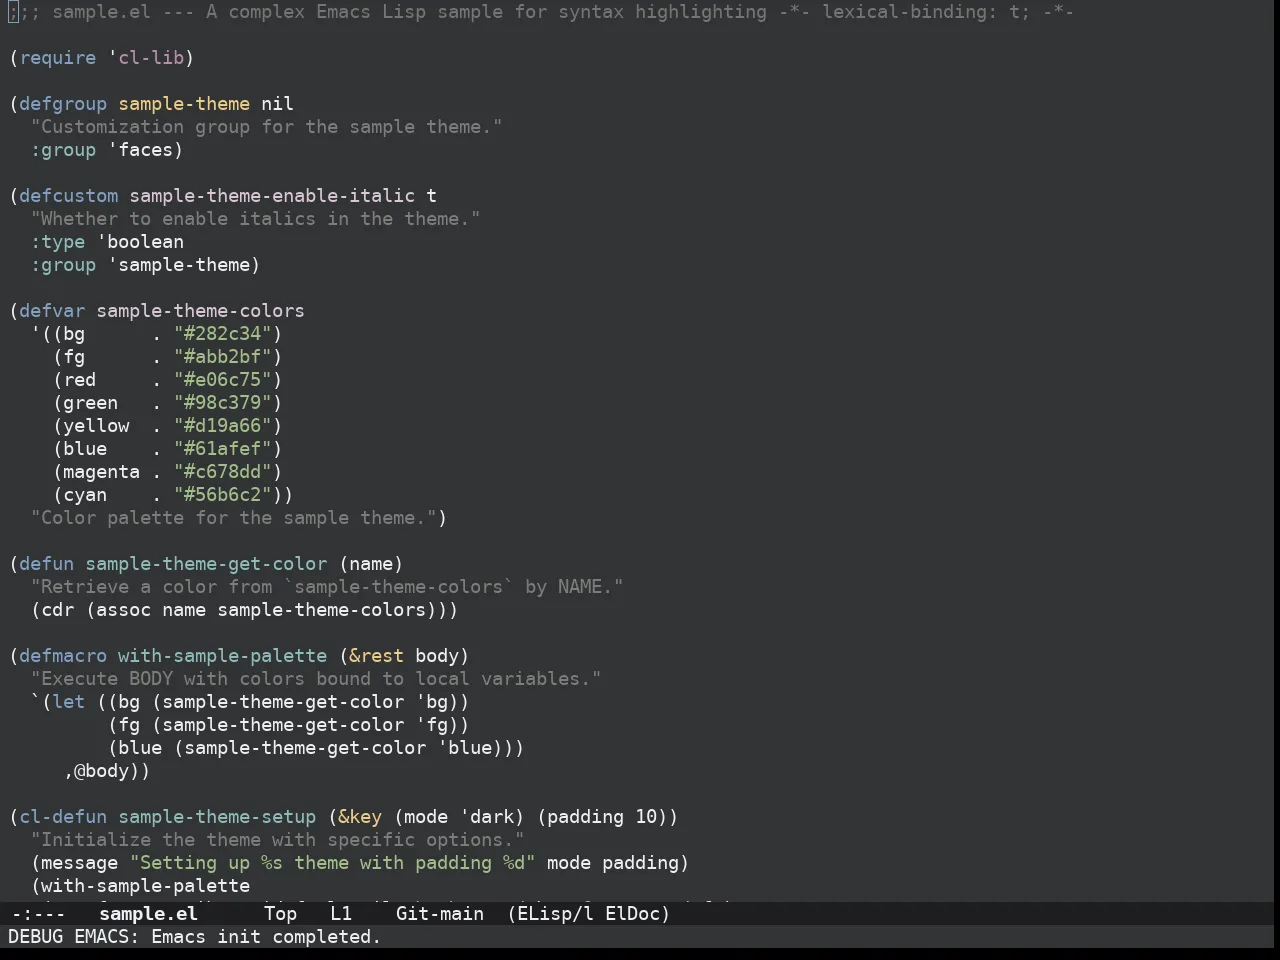Click the color string "#56b6c2"
Screen dimensions: 1280x960
(x=223, y=495)
